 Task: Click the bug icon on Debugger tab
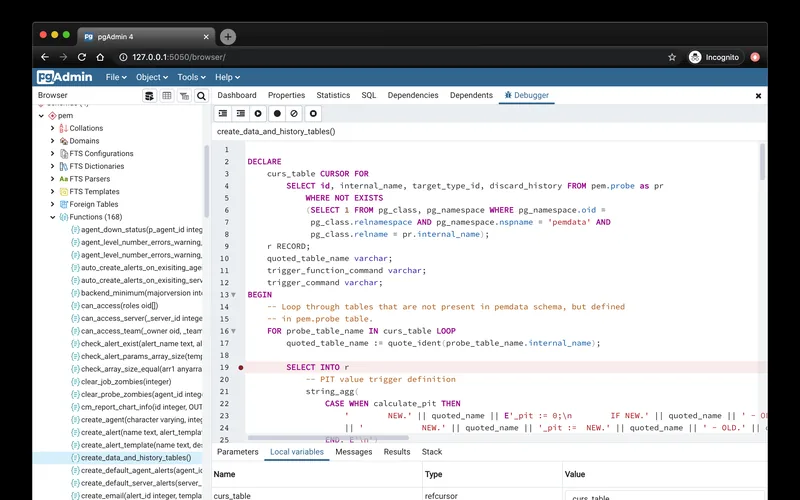[x=508, y=95]
